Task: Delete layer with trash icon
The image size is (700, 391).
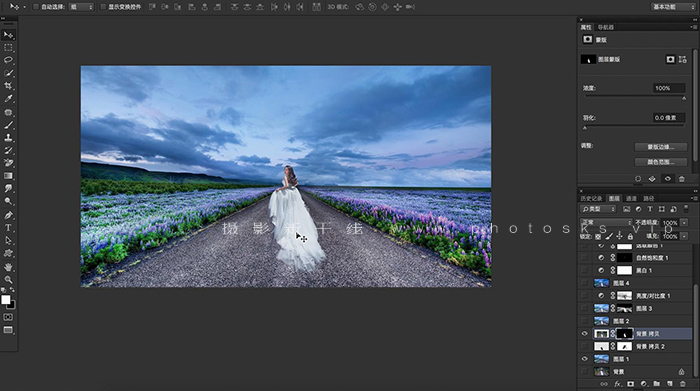Action: click(682, 384)
